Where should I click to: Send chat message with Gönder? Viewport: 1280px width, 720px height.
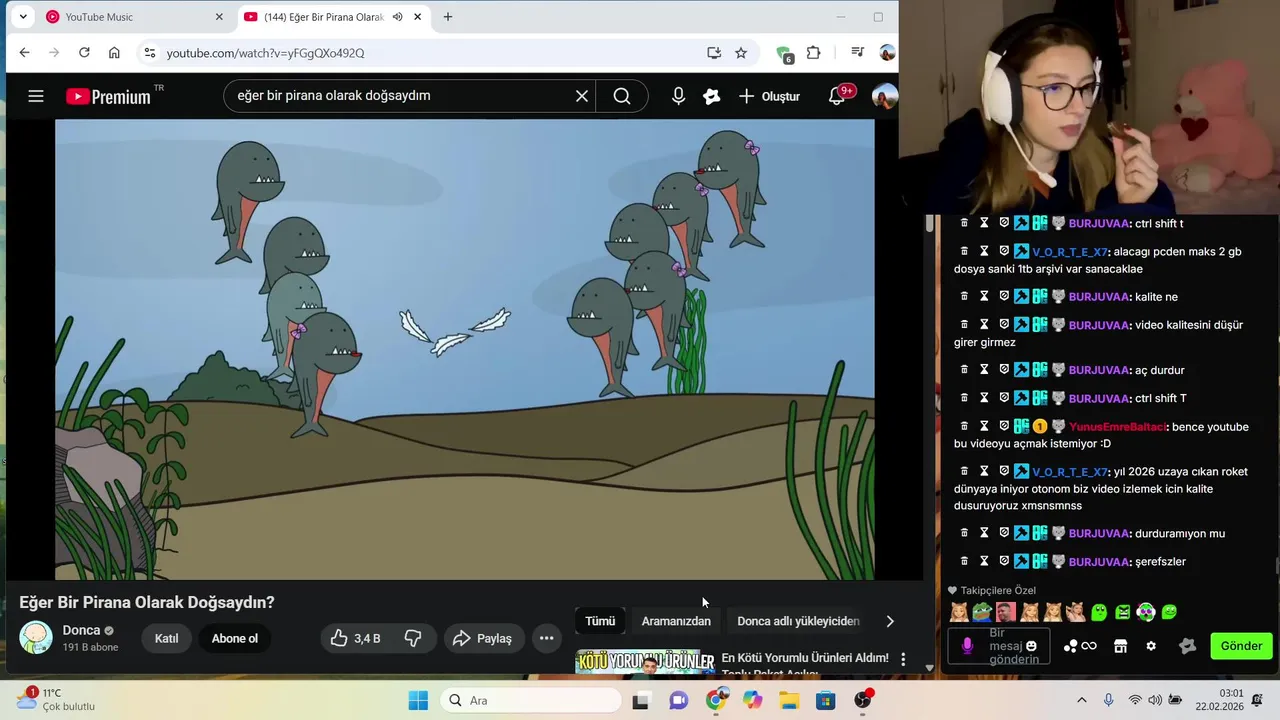[1241, 646]
